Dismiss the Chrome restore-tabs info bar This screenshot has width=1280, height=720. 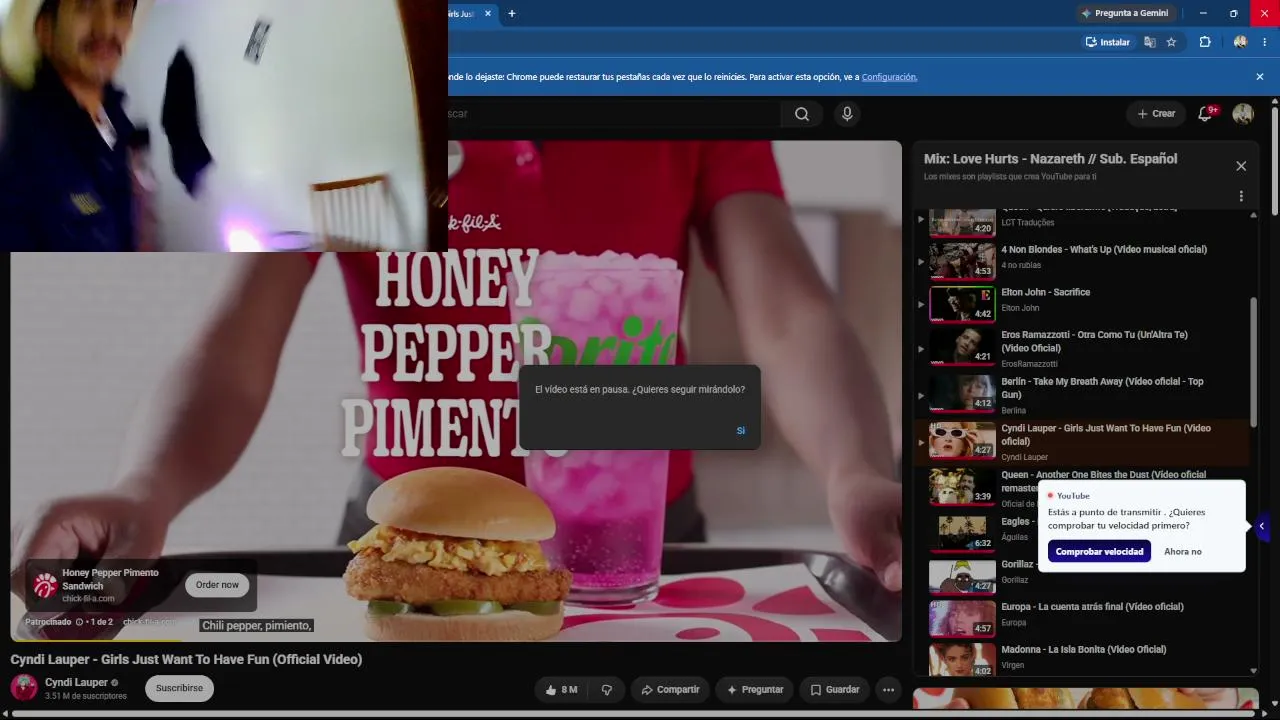click(1260, 77)
